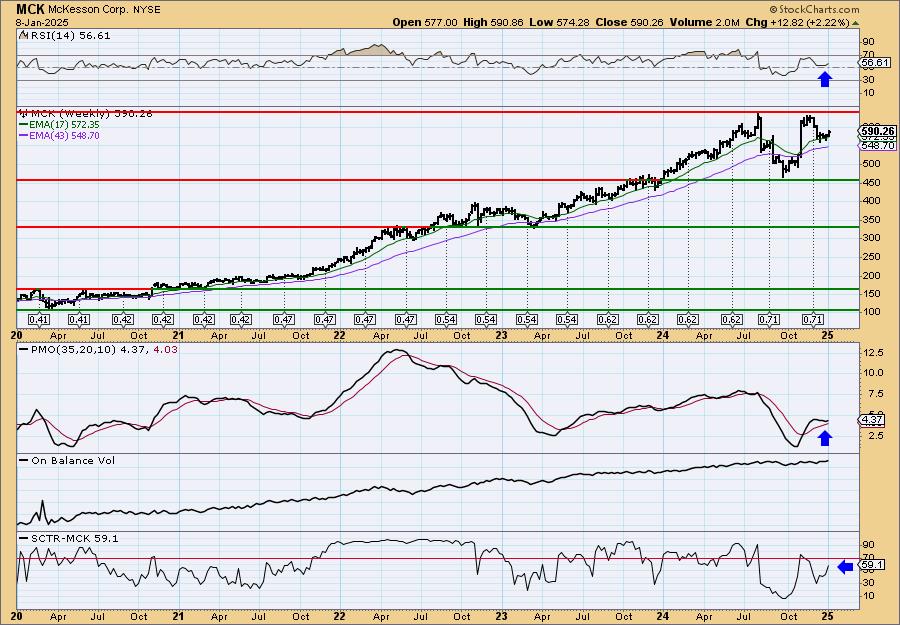The width and height of the screenshot is (900, 625).
Task: Select the Volume 2.0M reading
Action: pyautogui.click(x=704, y=22)
